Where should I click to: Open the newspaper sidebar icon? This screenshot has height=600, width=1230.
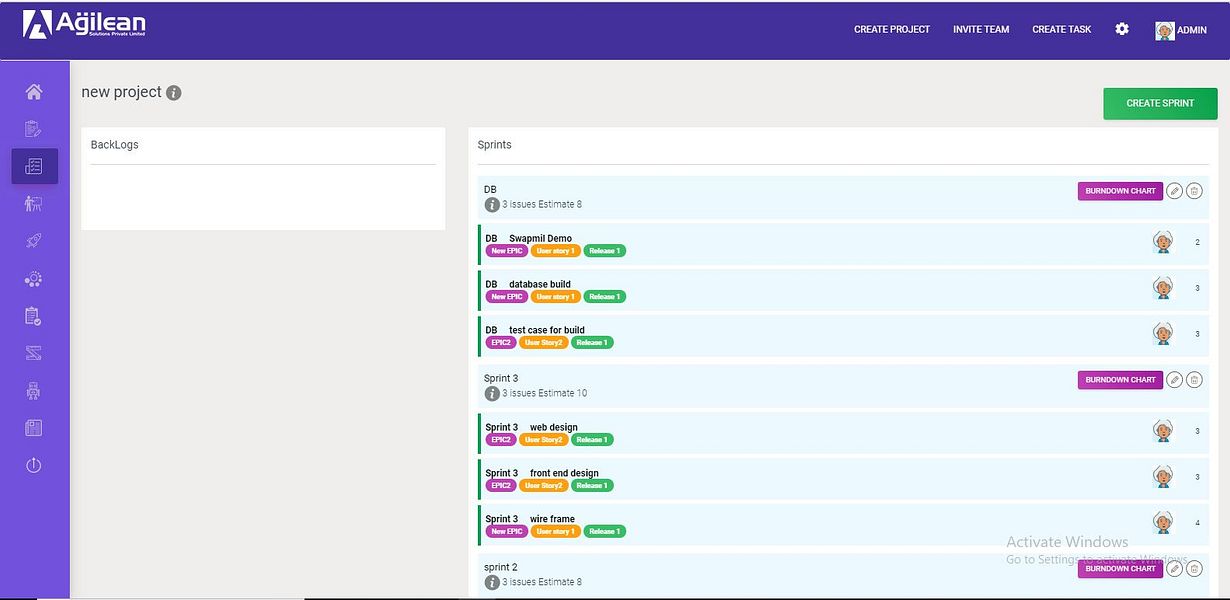[x=34, y=428]
